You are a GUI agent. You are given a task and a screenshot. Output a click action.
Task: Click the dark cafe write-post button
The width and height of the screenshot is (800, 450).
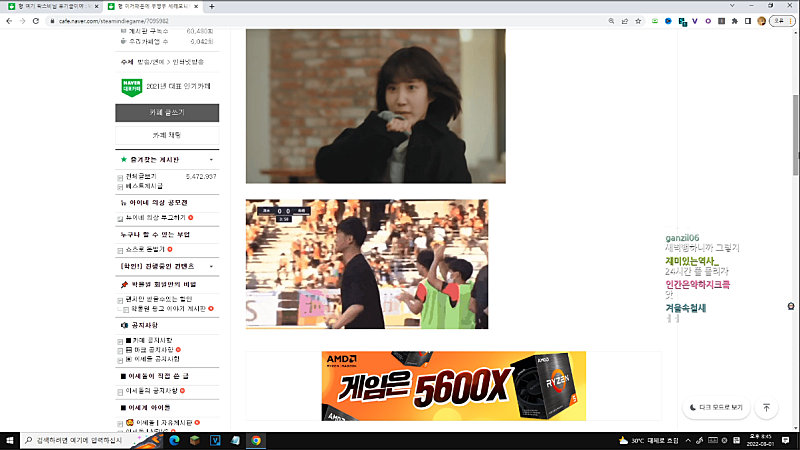coord(167,113)
